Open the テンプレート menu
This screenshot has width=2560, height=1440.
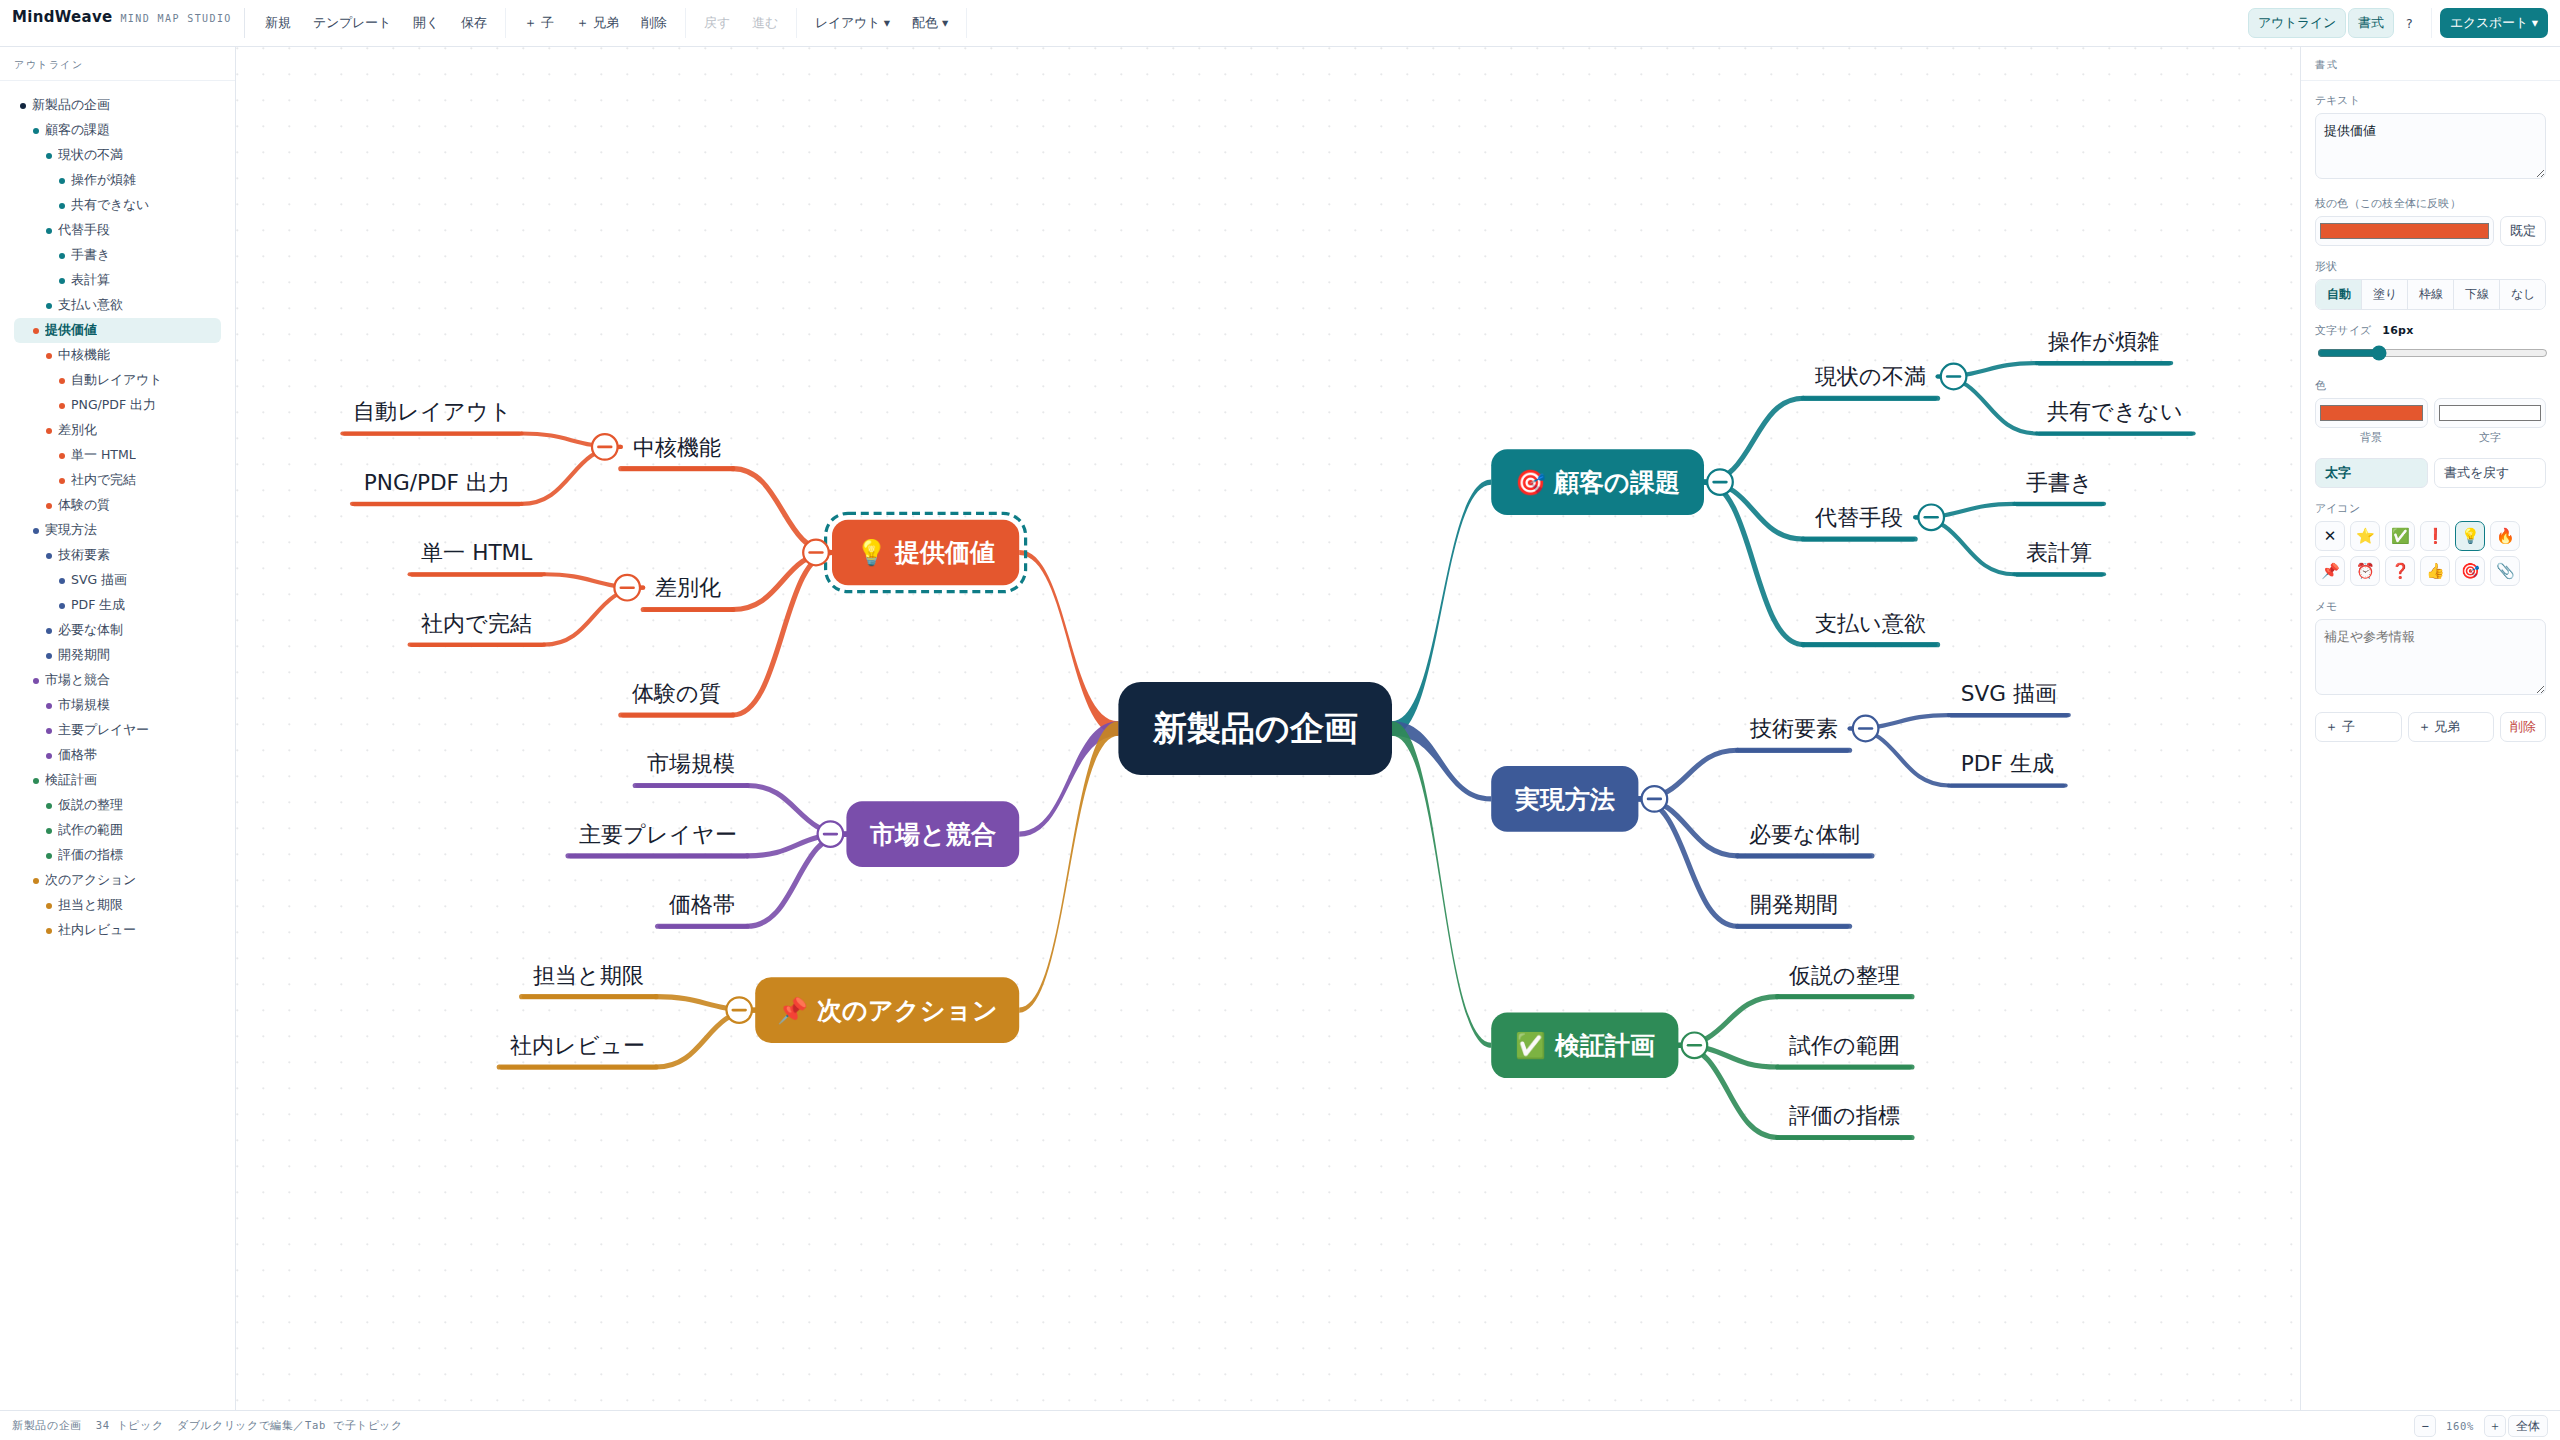[351, 23]
